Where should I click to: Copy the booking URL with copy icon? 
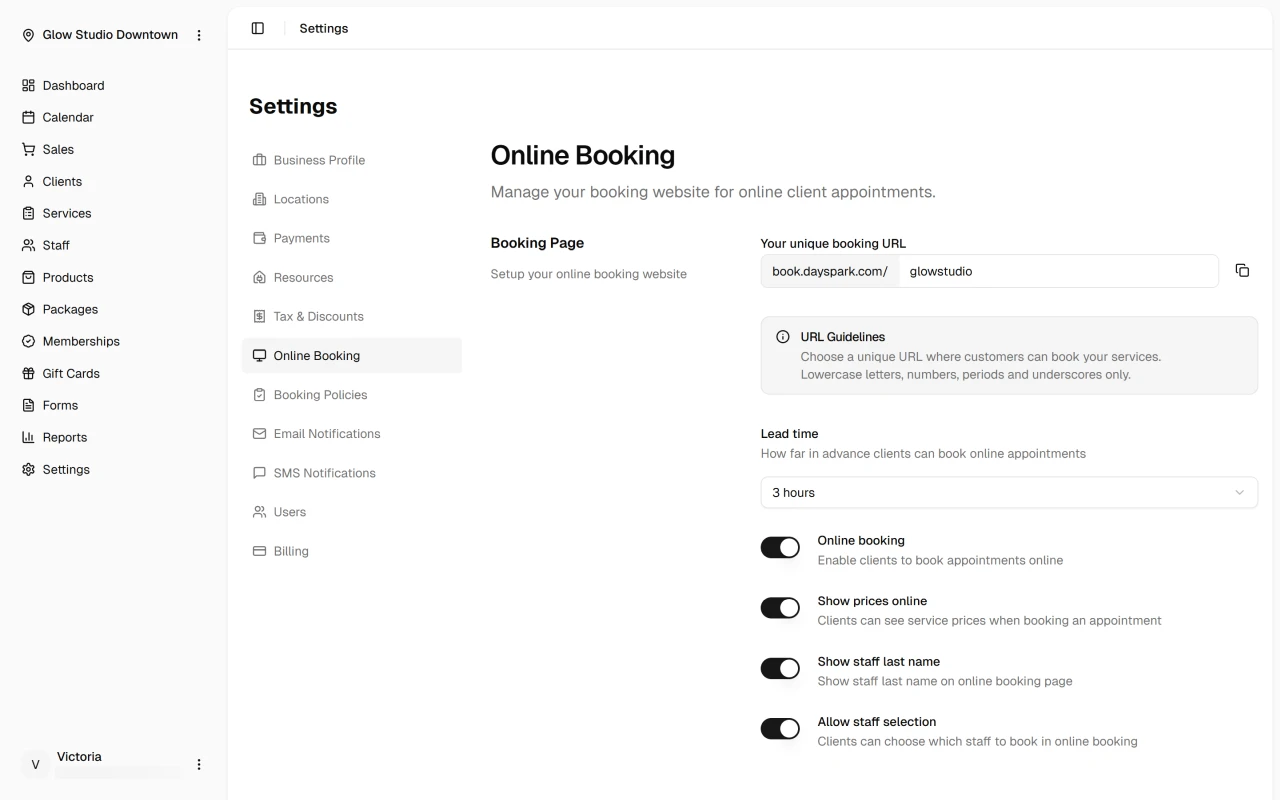point(1242,271)
